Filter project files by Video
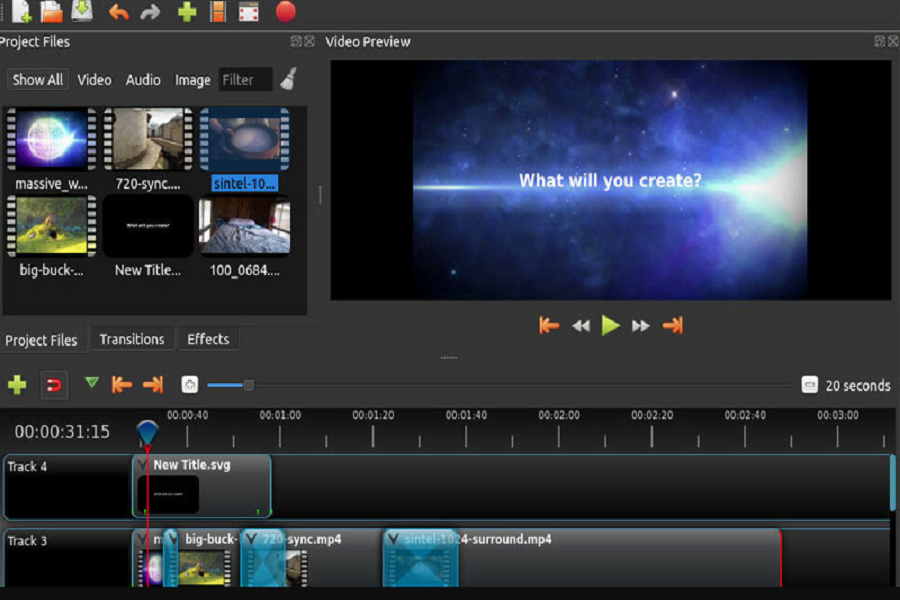 click(x=94, y=80)
